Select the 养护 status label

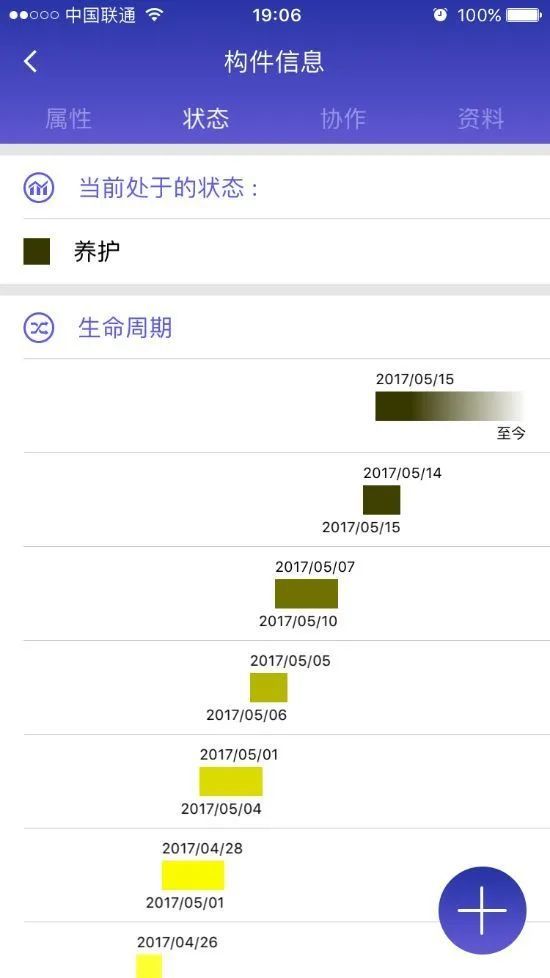click(97, 251)
